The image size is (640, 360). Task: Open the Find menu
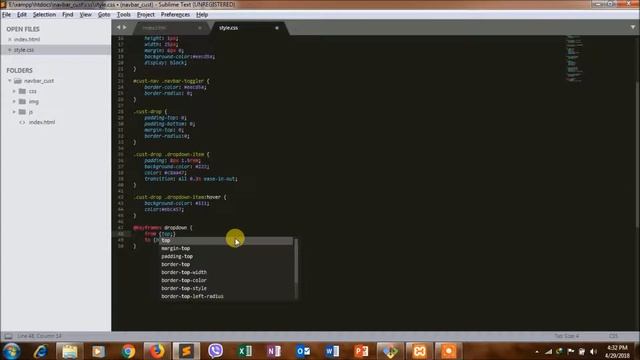tap(68, 15)
